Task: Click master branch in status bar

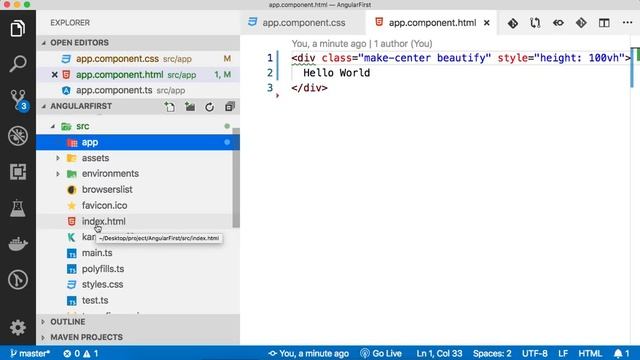Action: point(29,353)
